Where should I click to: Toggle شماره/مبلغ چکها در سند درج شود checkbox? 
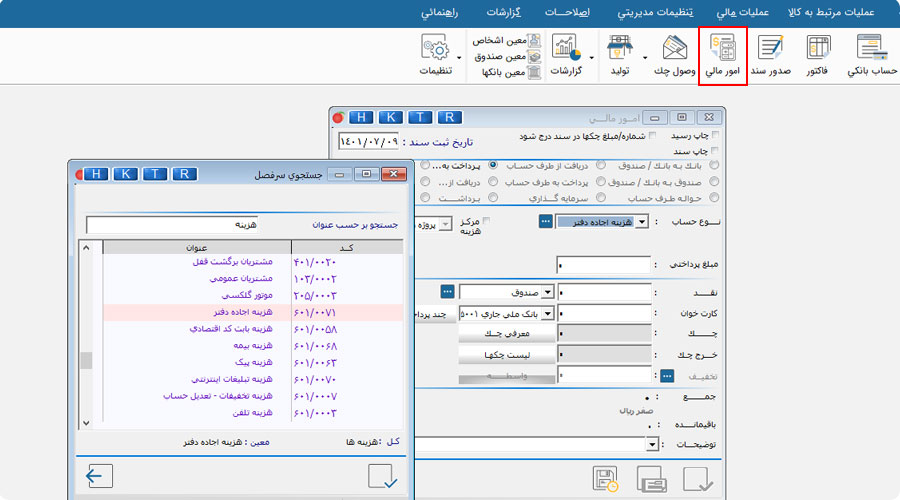(652, 135)
